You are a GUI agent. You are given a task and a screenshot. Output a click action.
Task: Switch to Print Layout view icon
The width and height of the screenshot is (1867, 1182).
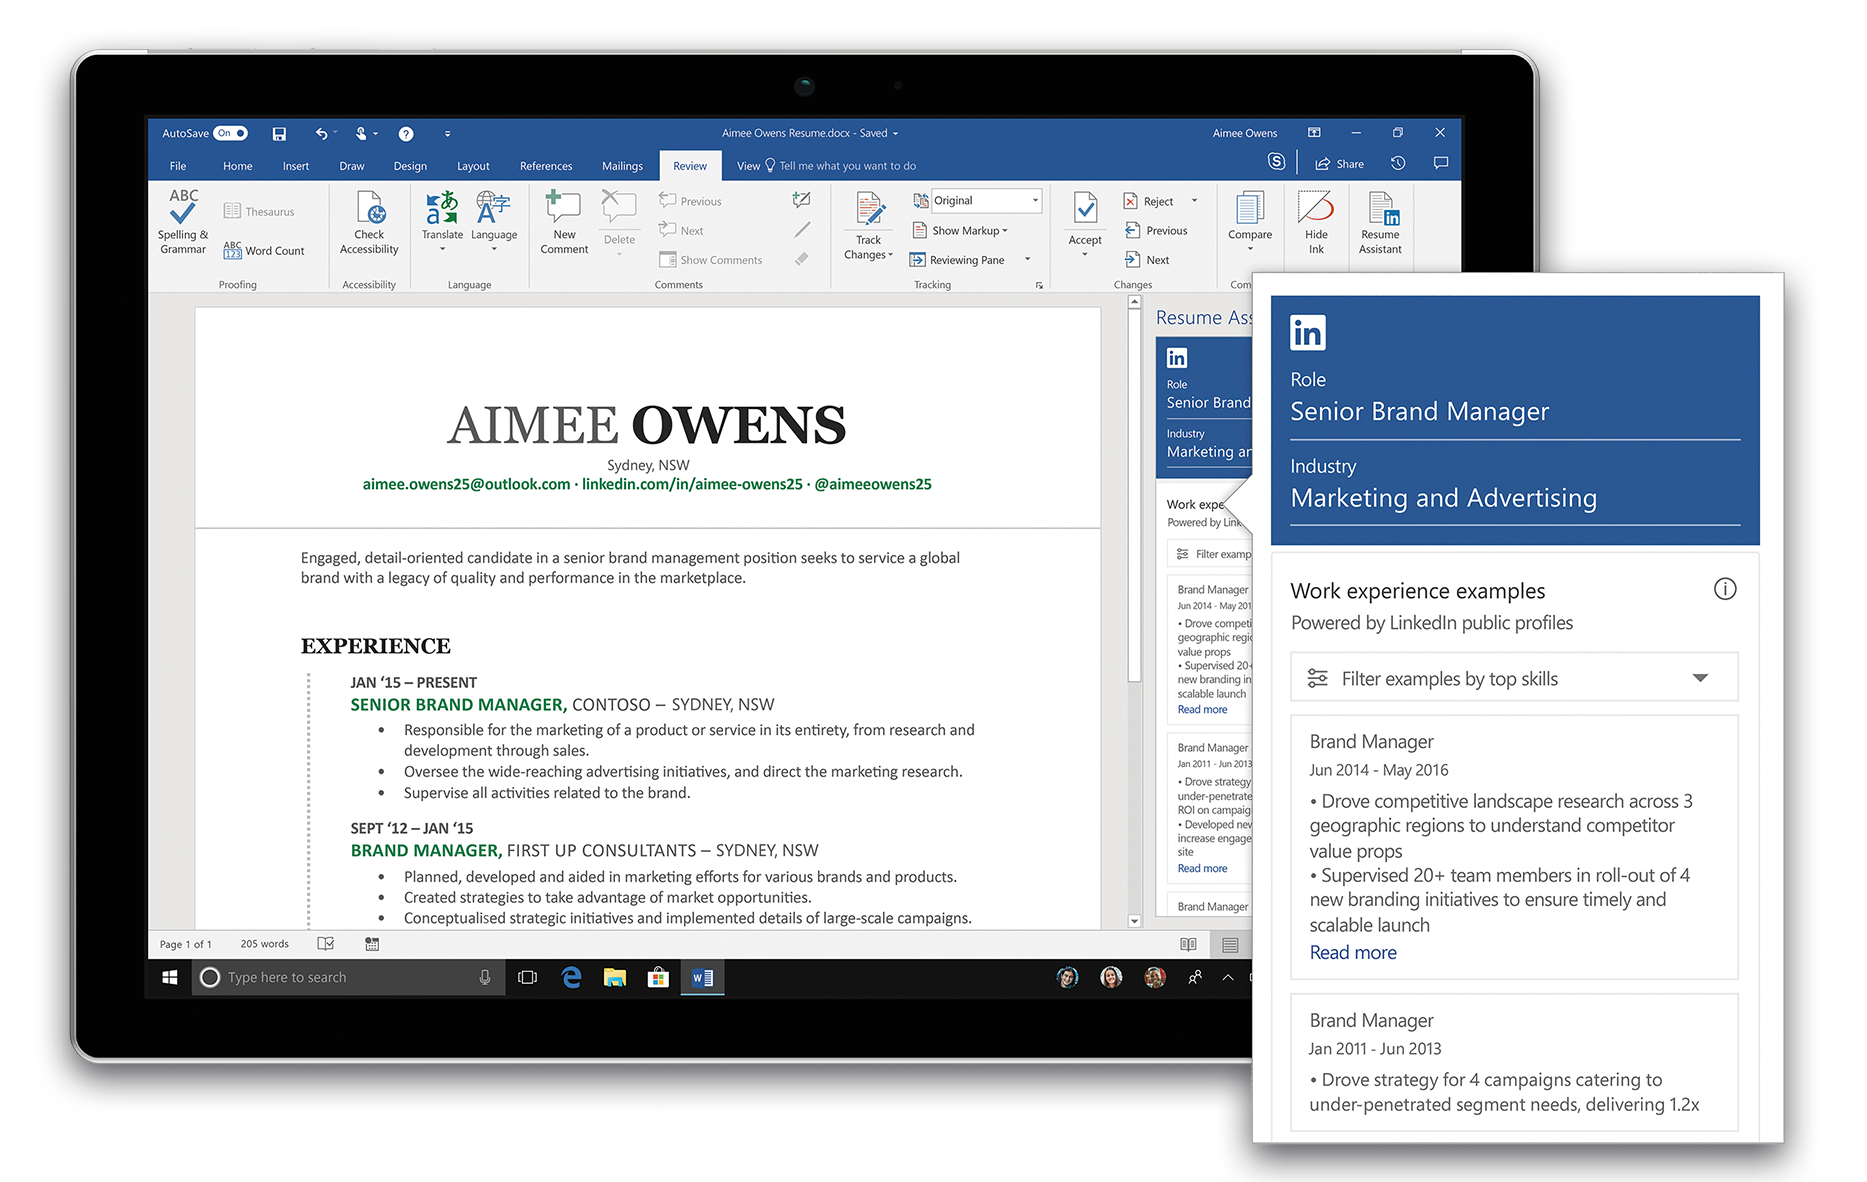click(1230, 945)
